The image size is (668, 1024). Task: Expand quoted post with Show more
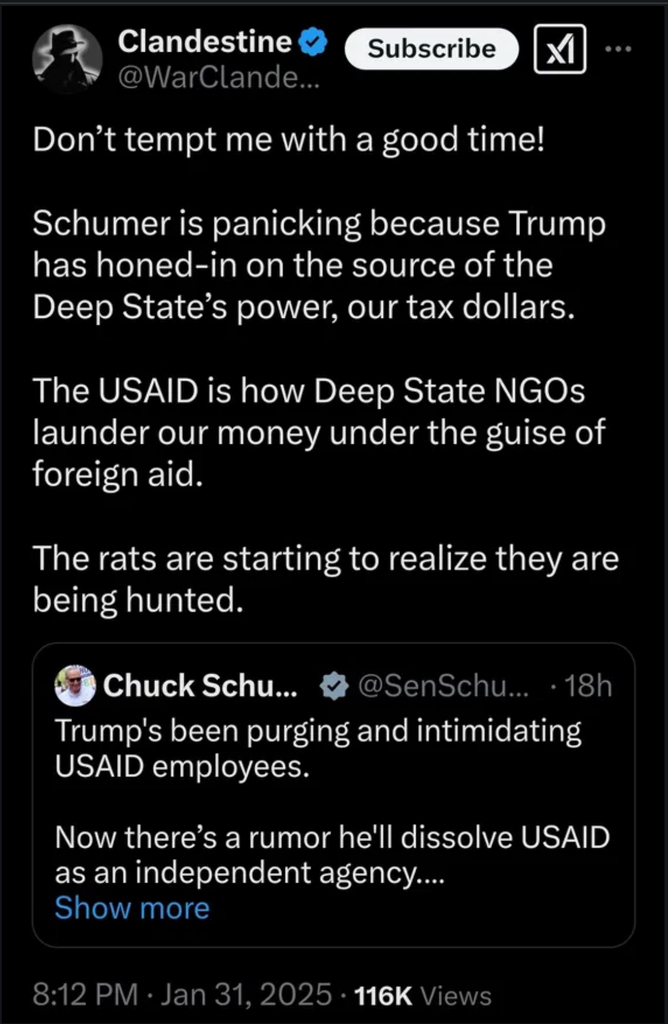pyautogui.click(x=132, y=908)
